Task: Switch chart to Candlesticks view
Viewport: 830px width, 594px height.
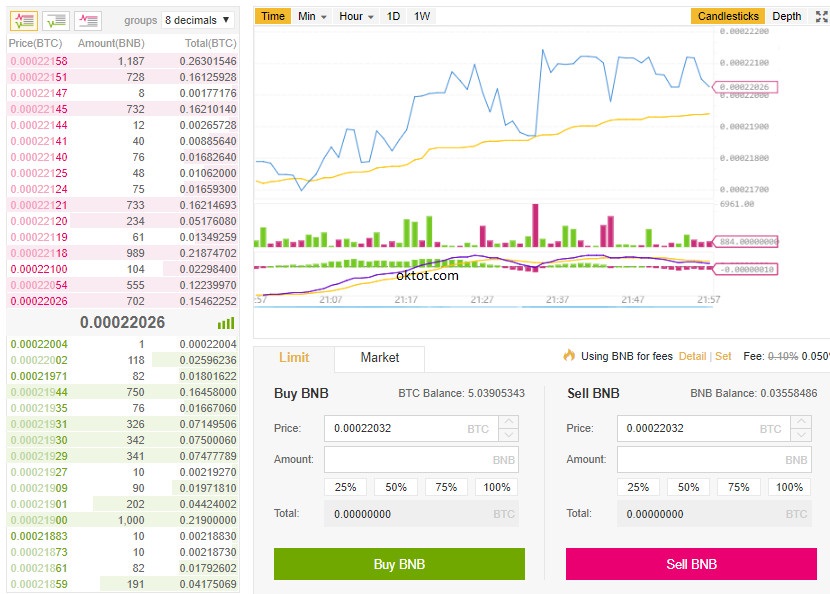Action: 728,16
